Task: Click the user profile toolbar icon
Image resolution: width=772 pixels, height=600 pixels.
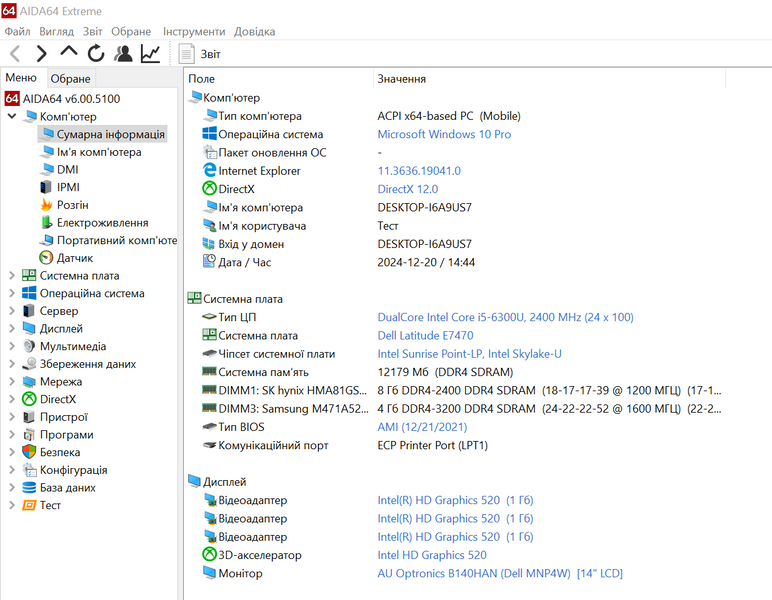Action: point(123,53)
